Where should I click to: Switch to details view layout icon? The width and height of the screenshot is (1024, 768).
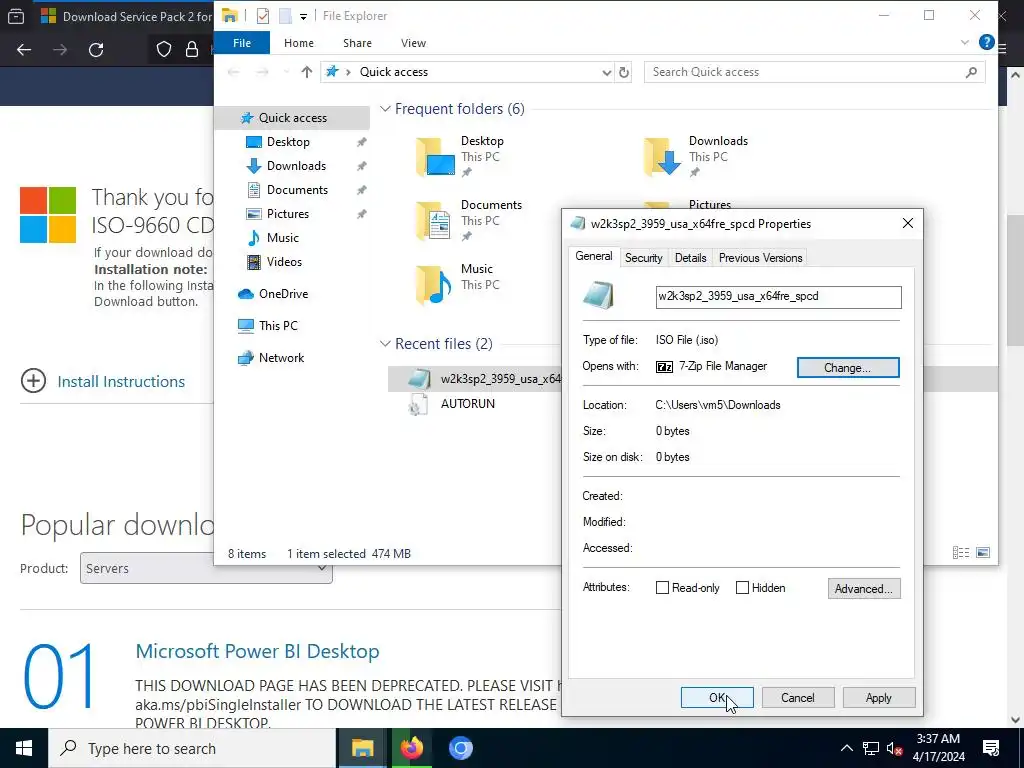click(x=961, y=553)
